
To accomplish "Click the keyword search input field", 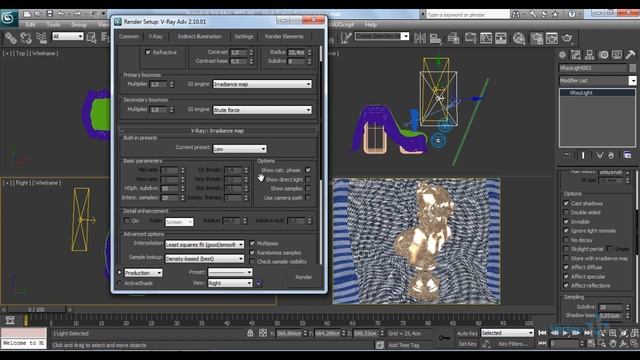I will click(x=468, y=14).
